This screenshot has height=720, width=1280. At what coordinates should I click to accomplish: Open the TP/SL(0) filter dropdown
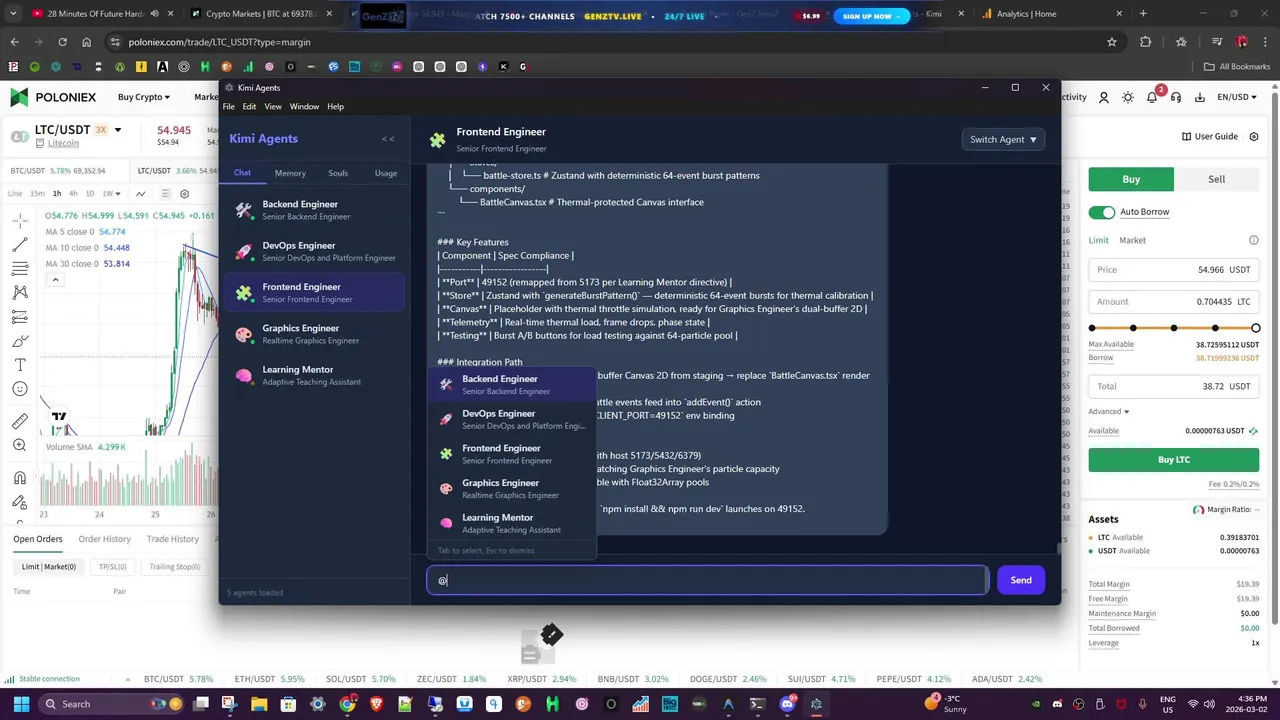pyautogui.click(x=112, y=567)
